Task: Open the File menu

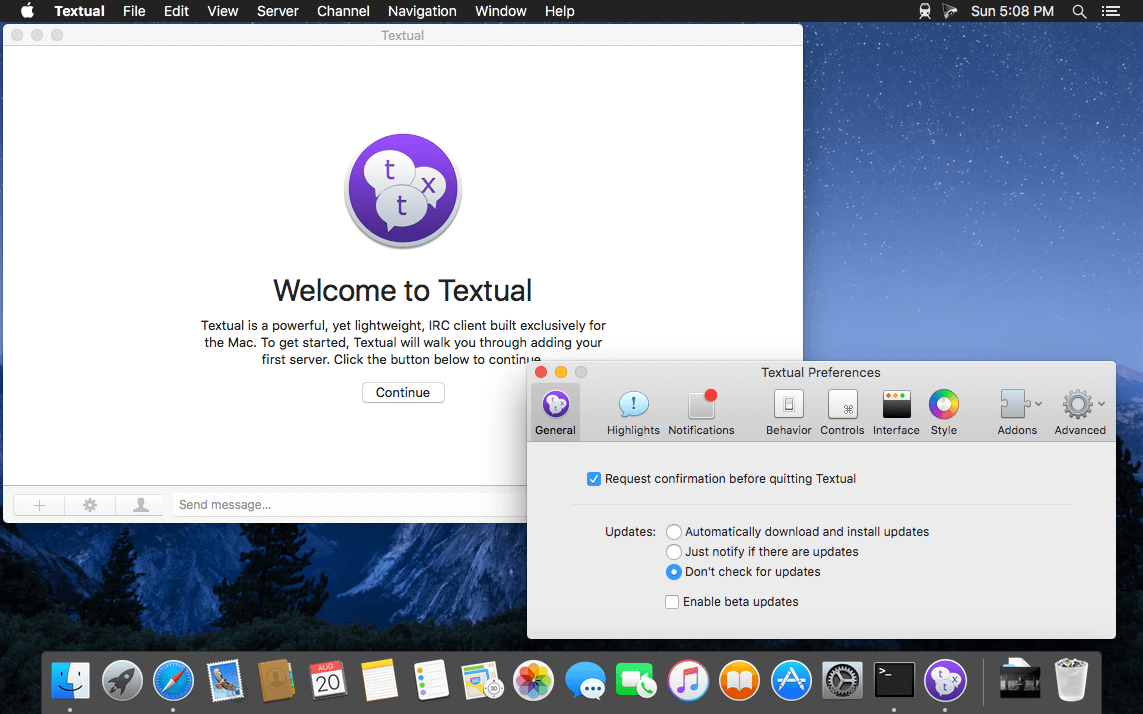Action: [x=134, y=11]
